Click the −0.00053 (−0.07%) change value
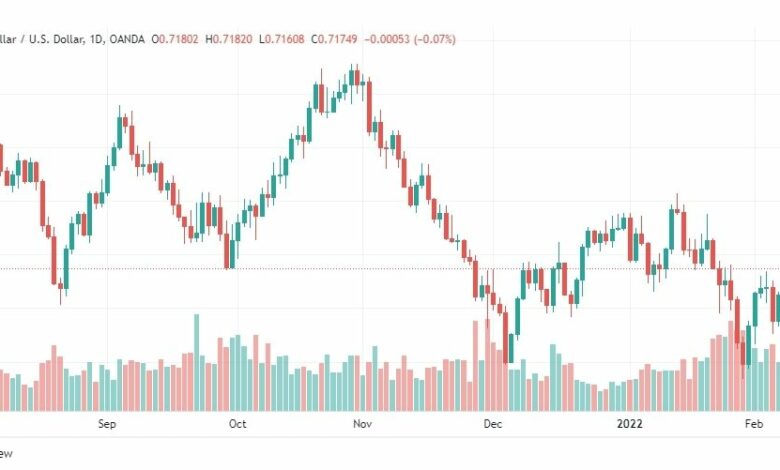This screenshot has height=470, width=780. (x=410, y=39)
